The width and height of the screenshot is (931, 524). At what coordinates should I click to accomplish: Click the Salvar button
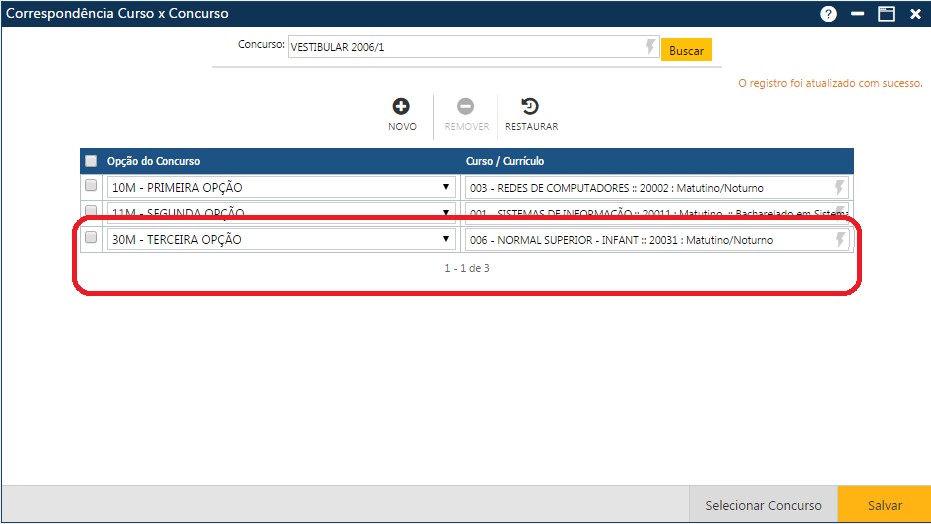884,505
